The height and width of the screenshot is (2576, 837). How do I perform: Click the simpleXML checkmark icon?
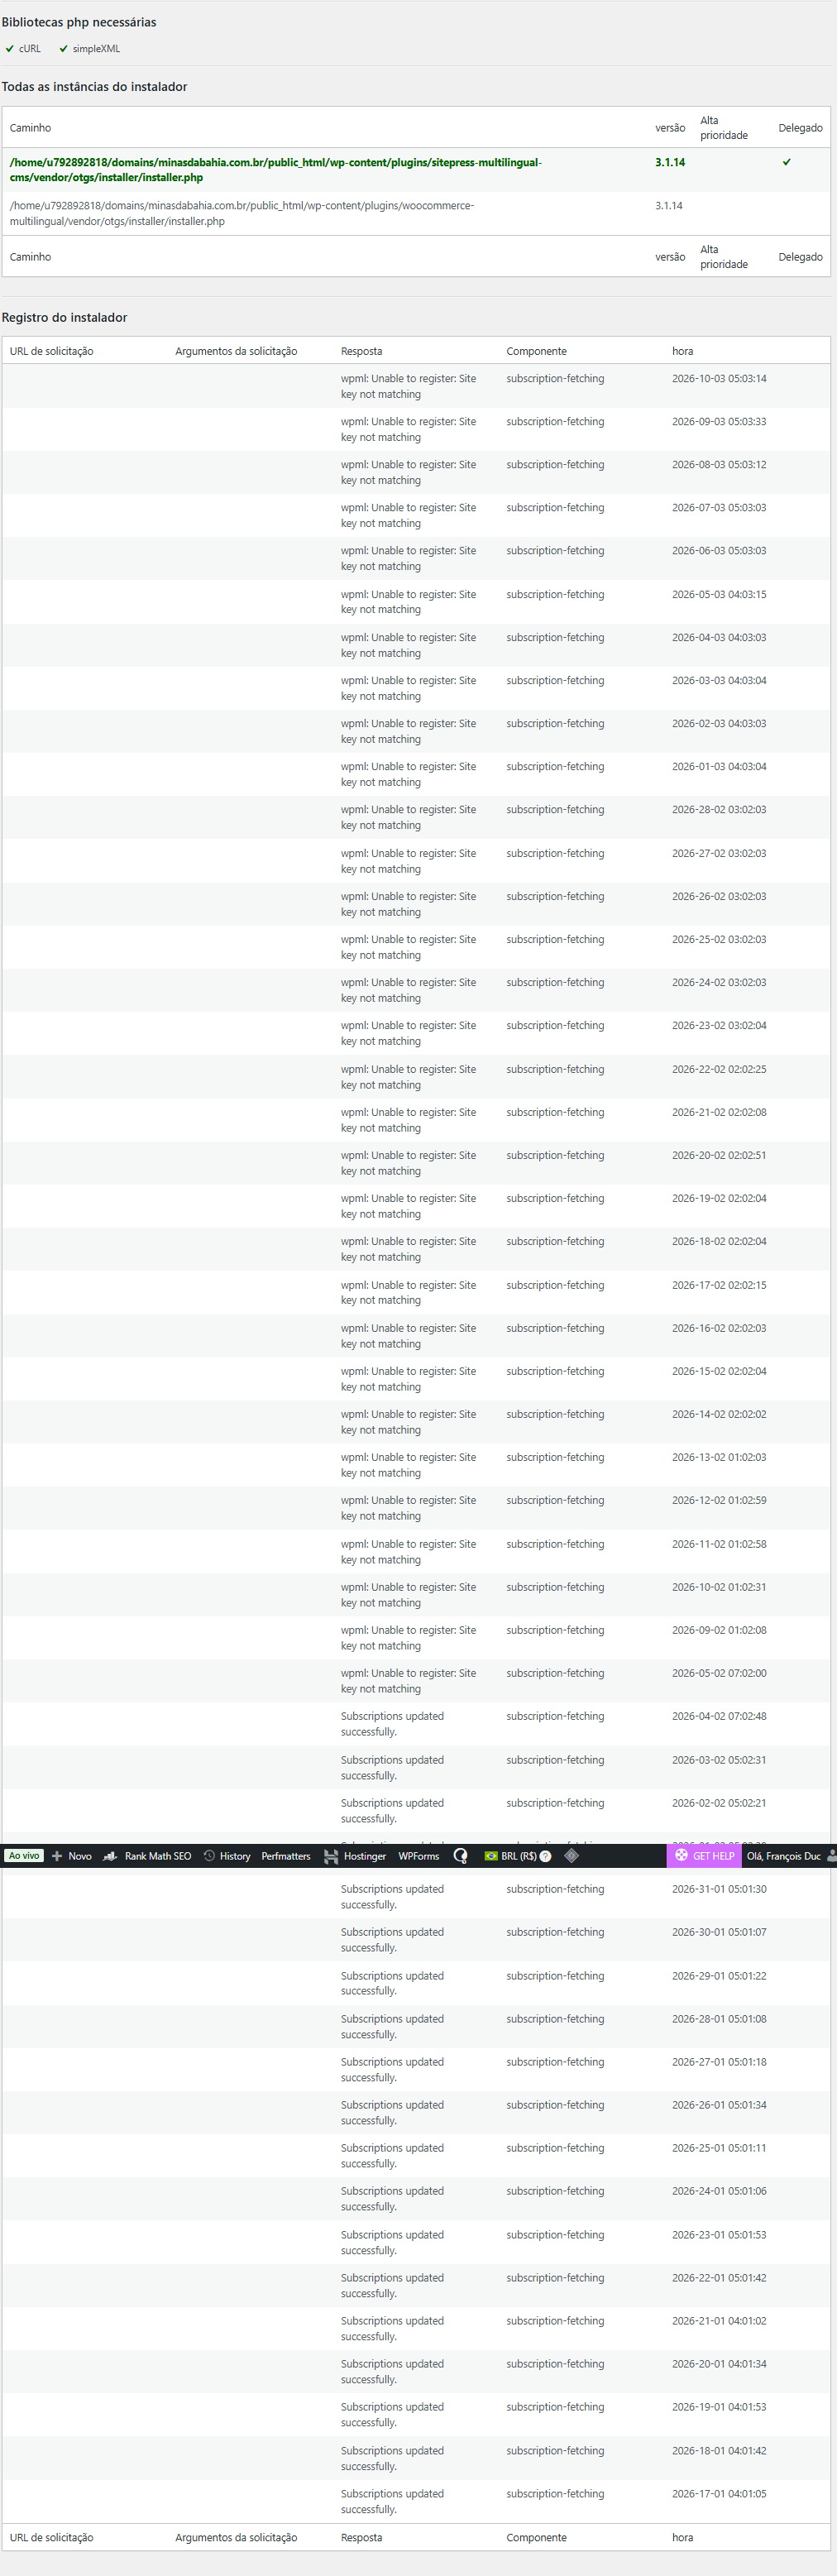coord(63,48)
